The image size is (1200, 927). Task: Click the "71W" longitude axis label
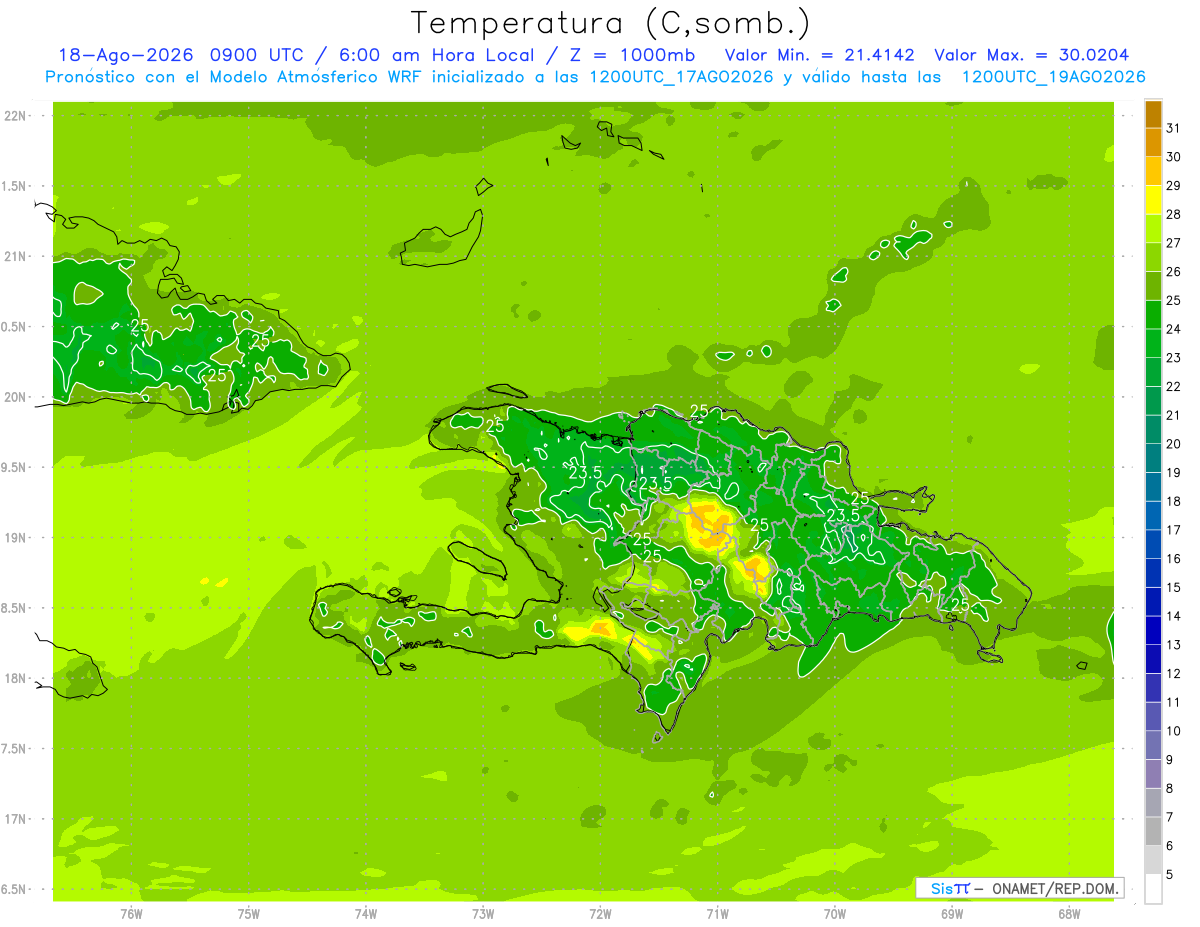pos(717,913)
